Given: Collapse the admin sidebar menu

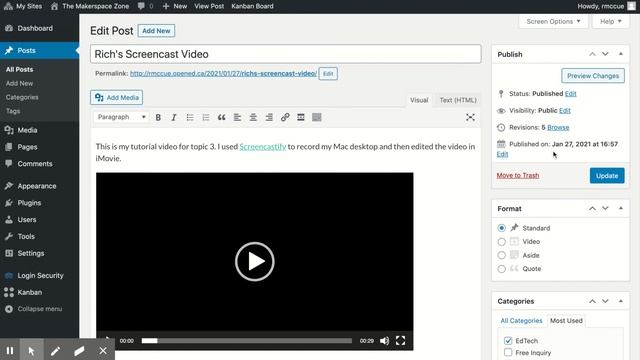Looking at the screenshot, I should [39, 309].
